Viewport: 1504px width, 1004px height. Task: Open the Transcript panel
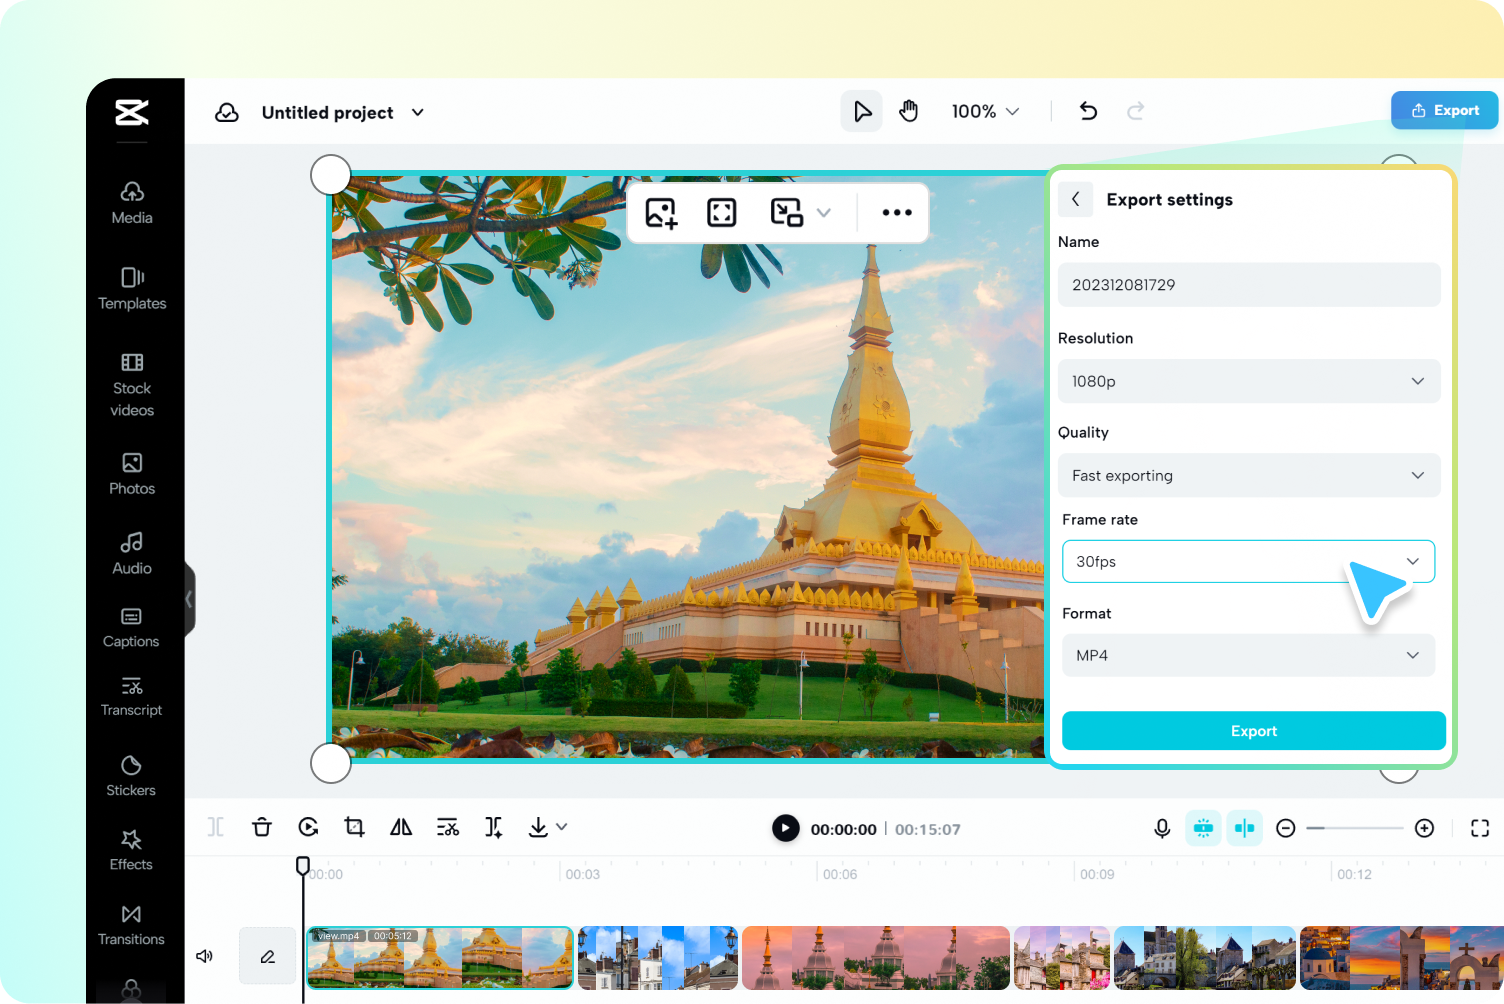[x=131, y=697]
